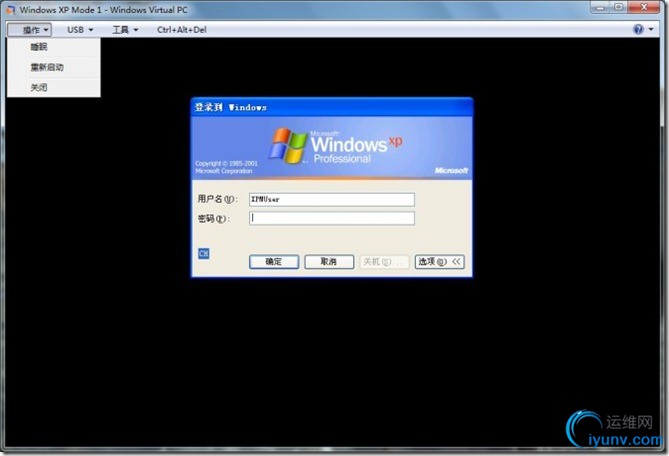This screenshot has height=456, width=669.
Task: Choose 睡眠 from the 操作 menu
Action: click(x=54, y=47)
